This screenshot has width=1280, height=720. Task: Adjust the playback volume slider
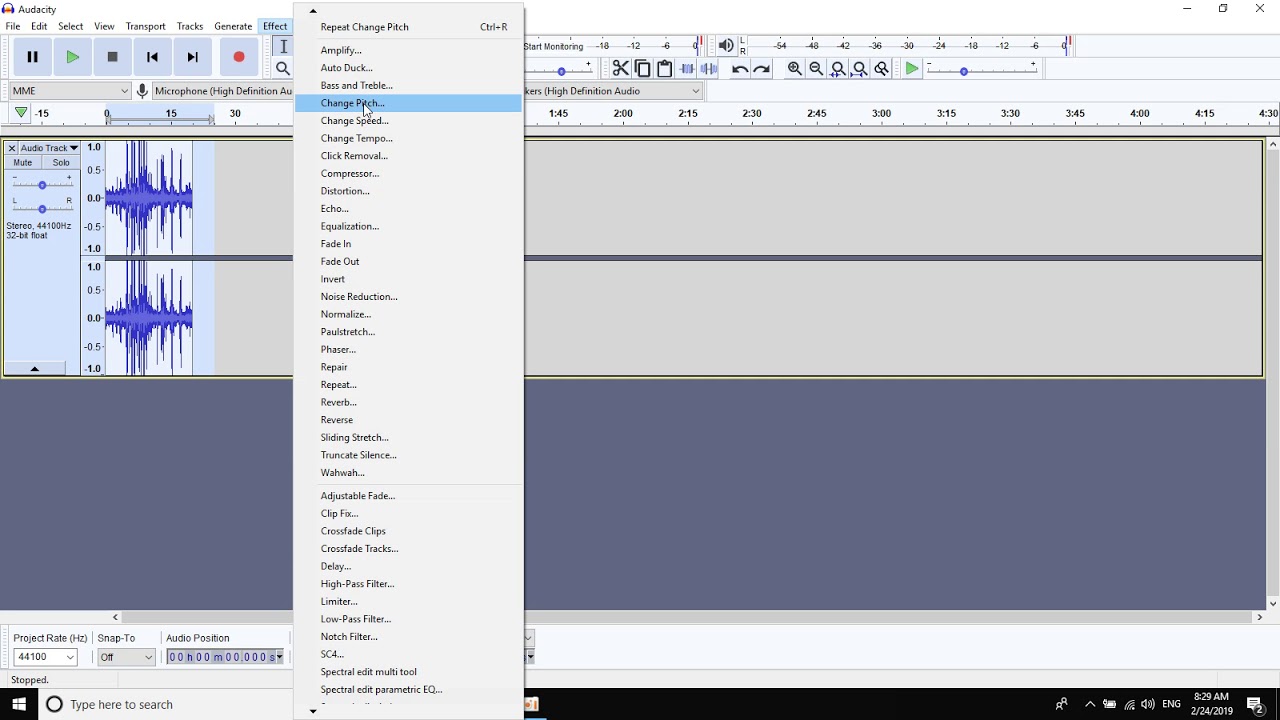click(559, 69)
